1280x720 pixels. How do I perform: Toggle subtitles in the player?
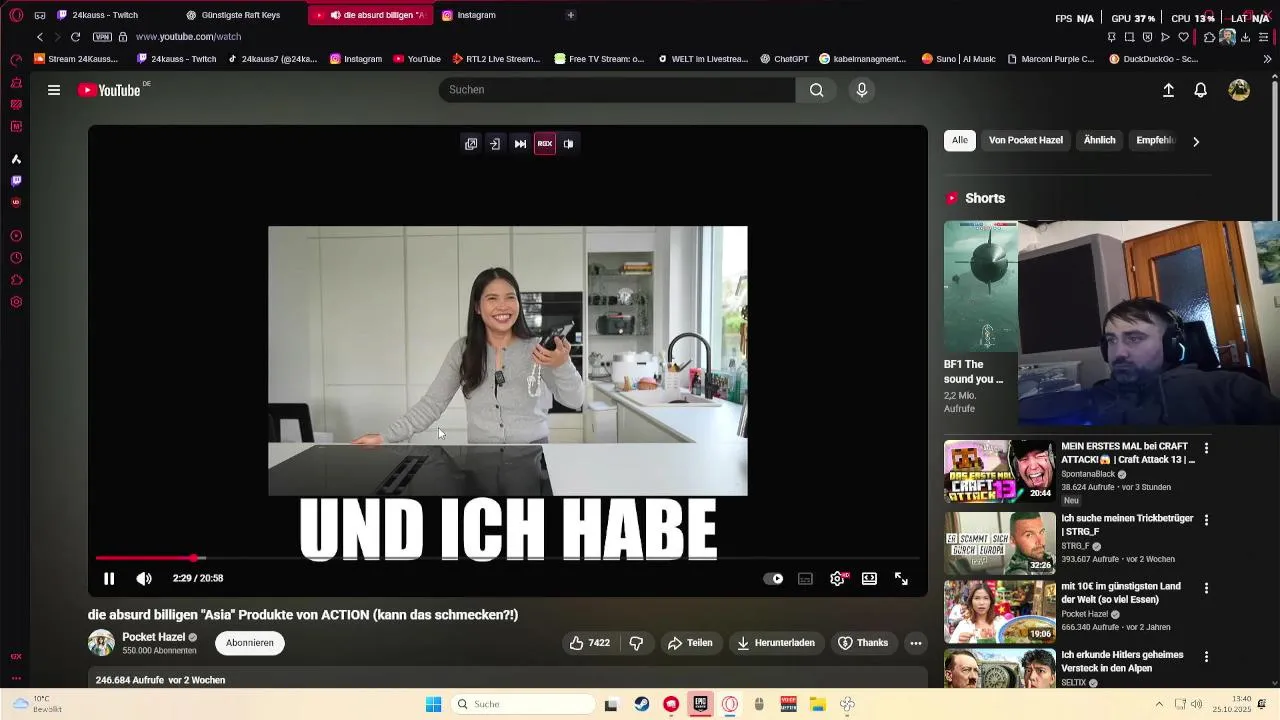coord(805,579)
